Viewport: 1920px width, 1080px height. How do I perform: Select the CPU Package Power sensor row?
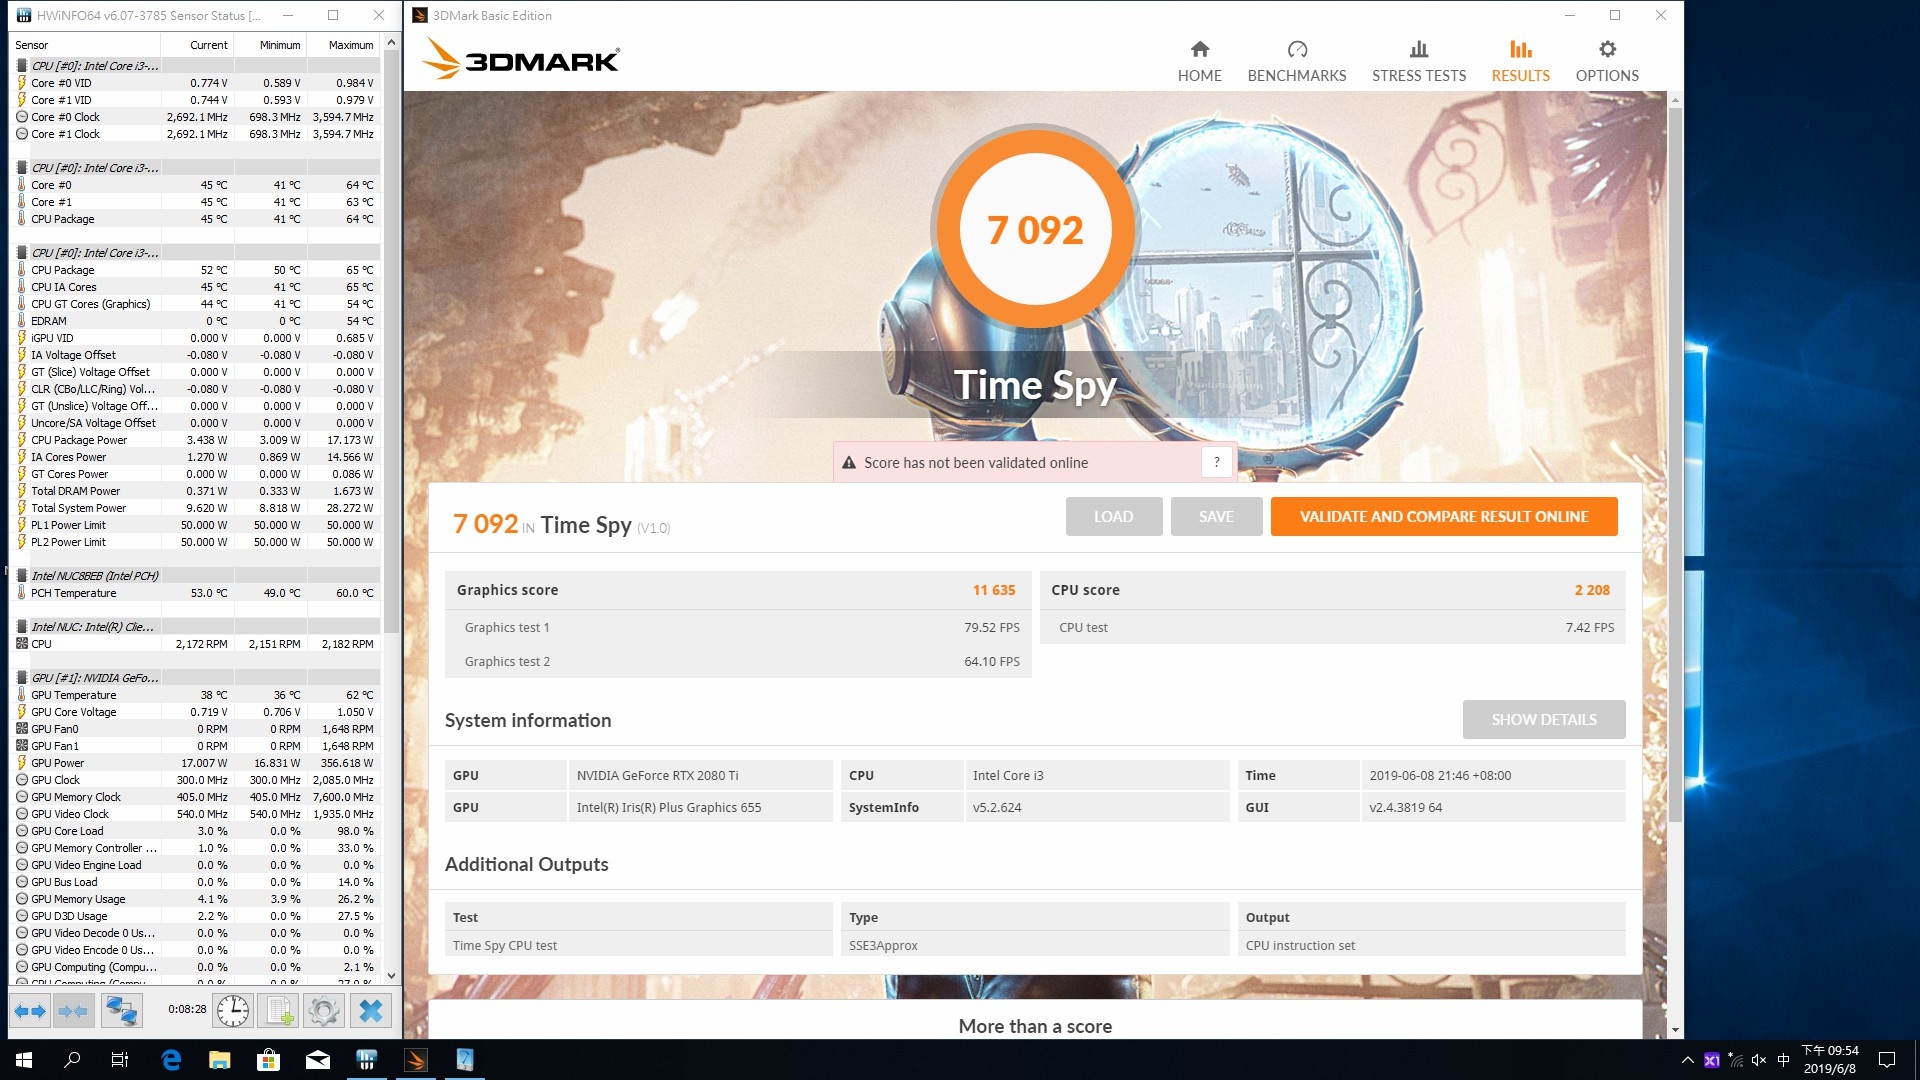click(x=196, y=440)
